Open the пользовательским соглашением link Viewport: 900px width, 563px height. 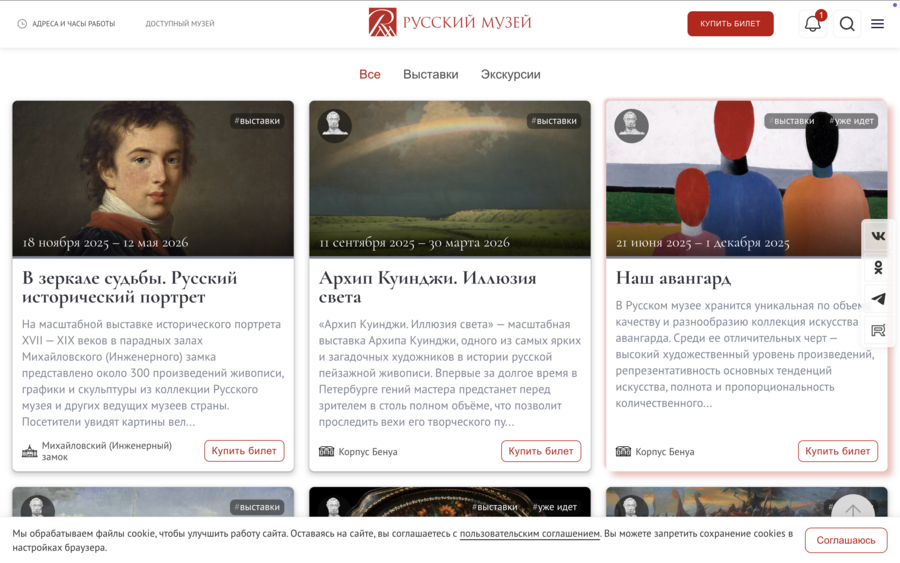529,533
